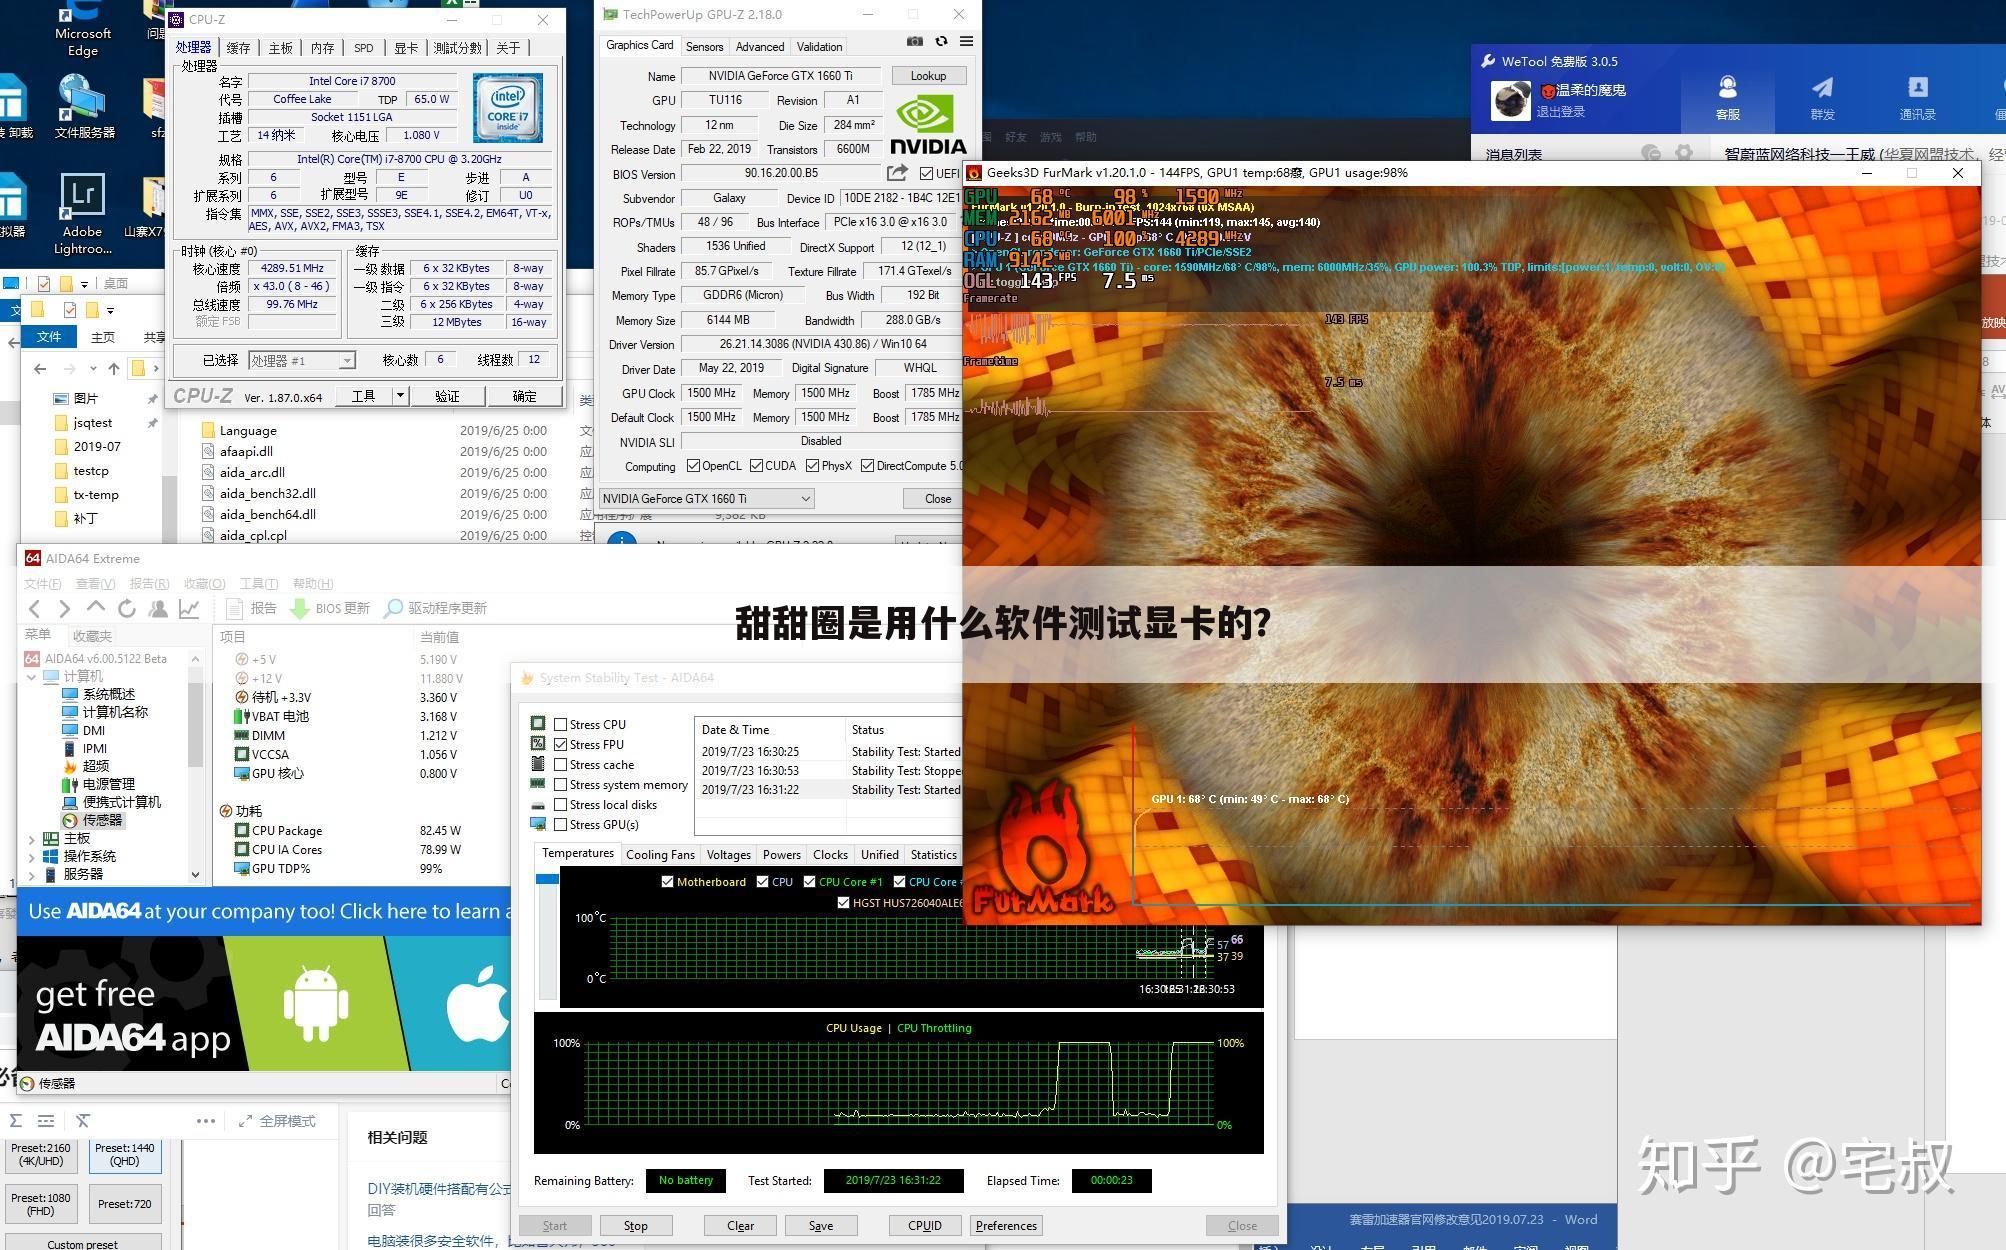Open GPU-Z Sensors tab
This screenshot has width=2006, height=1250.
tap(704, 46)
